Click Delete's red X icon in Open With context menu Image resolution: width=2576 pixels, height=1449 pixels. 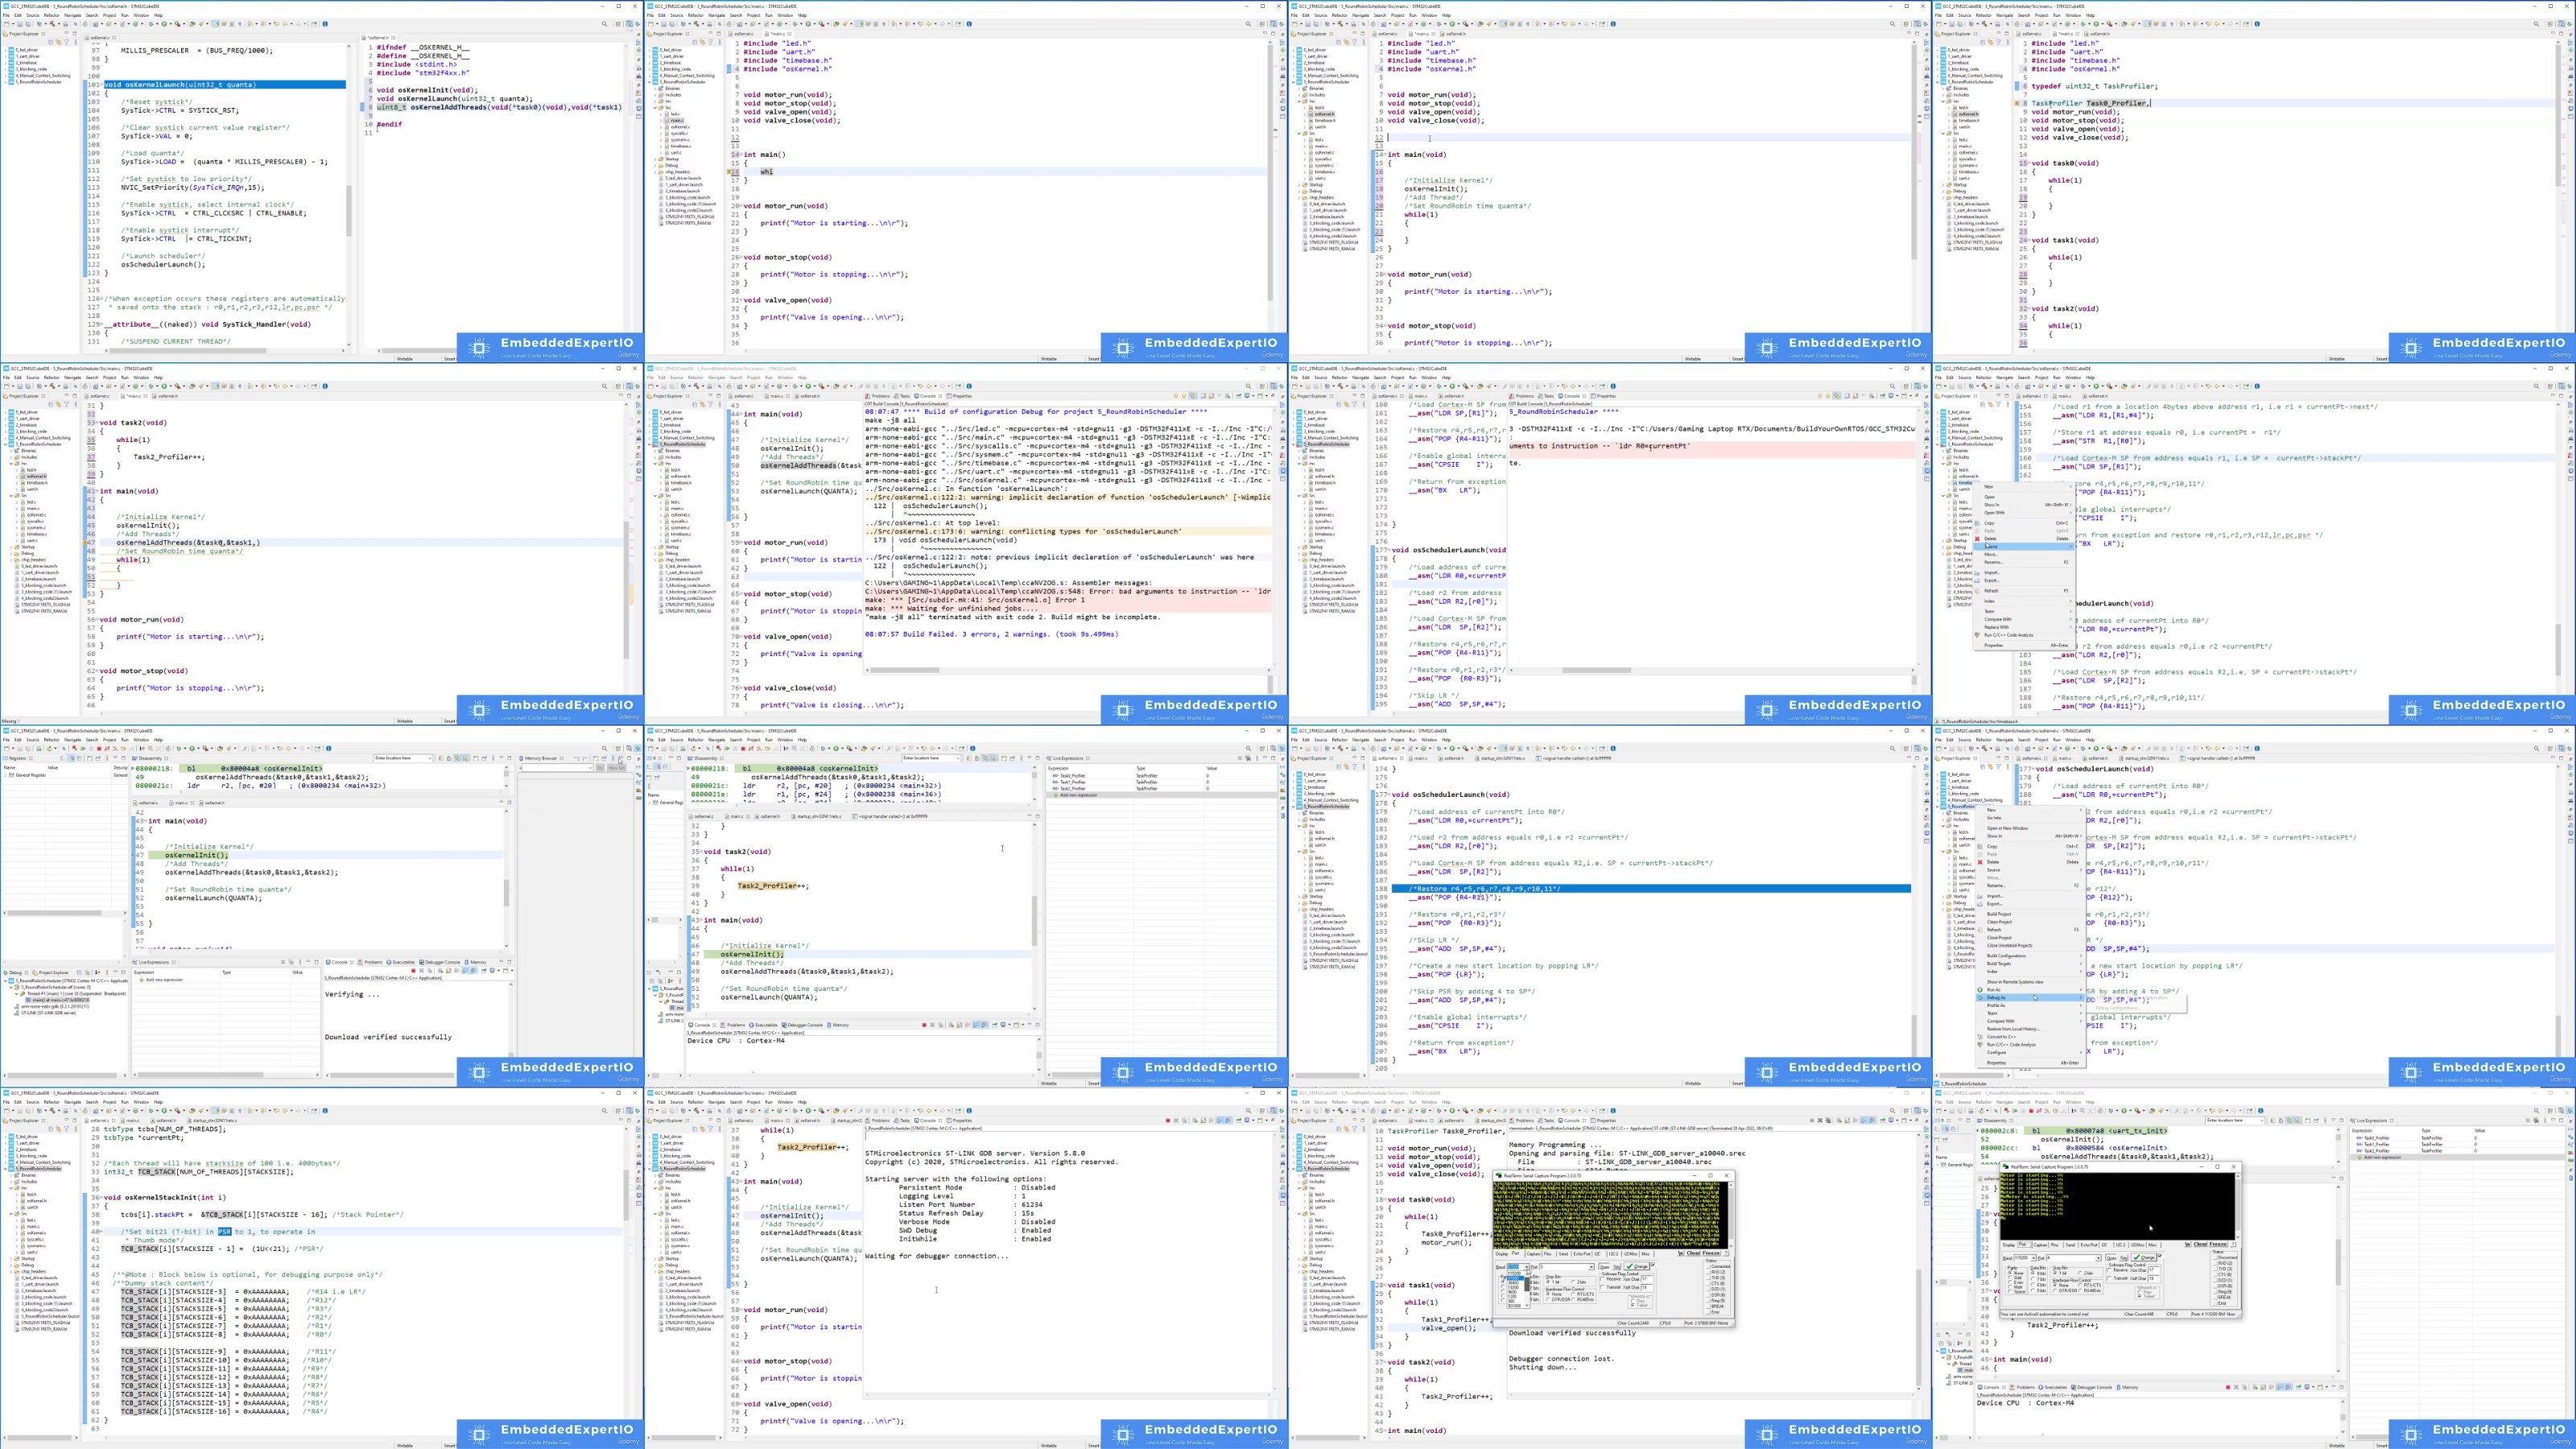click(x=1977, y=540)
